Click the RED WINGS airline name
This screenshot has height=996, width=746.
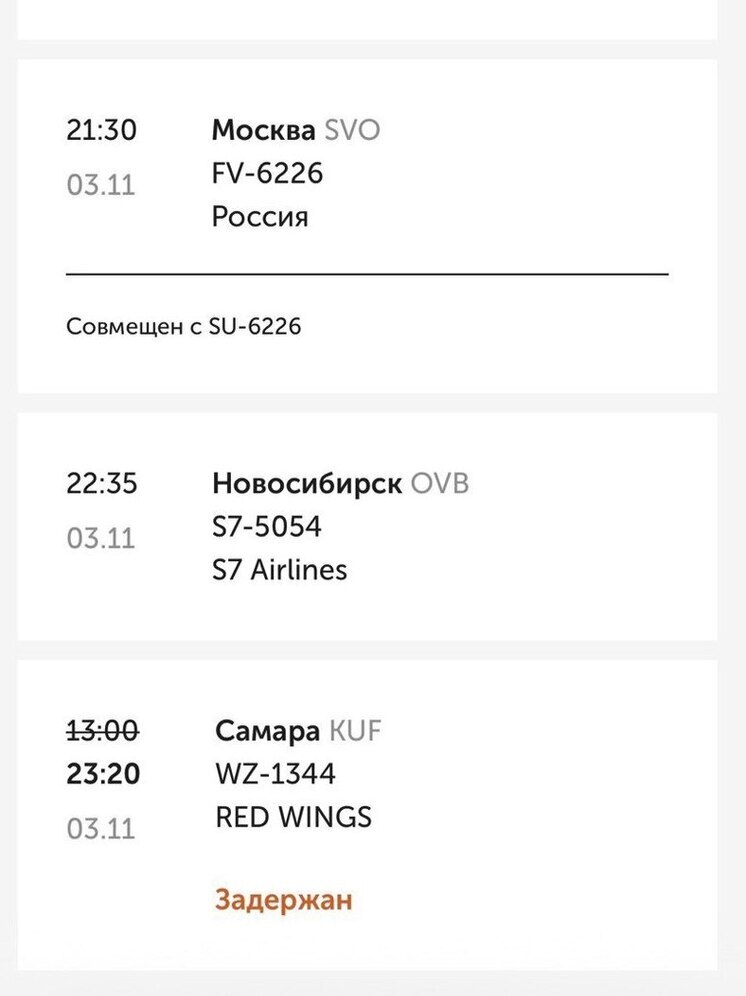[x=290, y=818]
